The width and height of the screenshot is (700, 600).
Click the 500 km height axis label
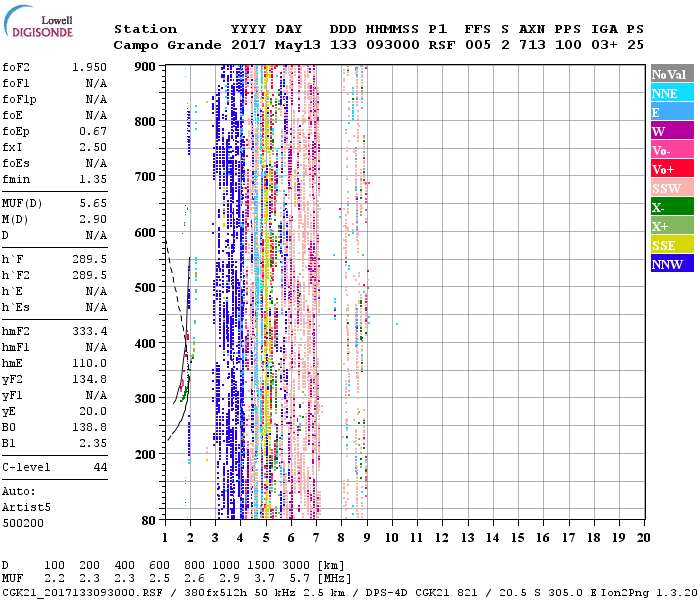[x=145, y=288]
